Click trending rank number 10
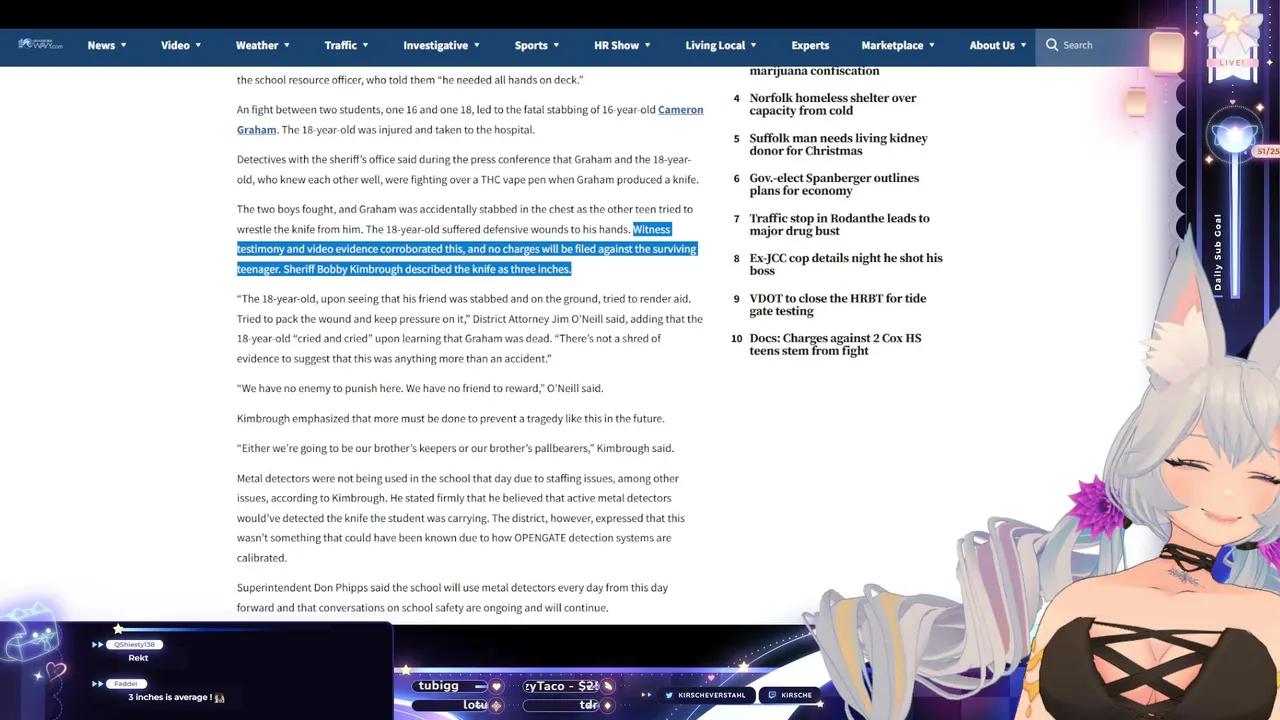This screenshot has height=720, width=1280. [737, 338]
